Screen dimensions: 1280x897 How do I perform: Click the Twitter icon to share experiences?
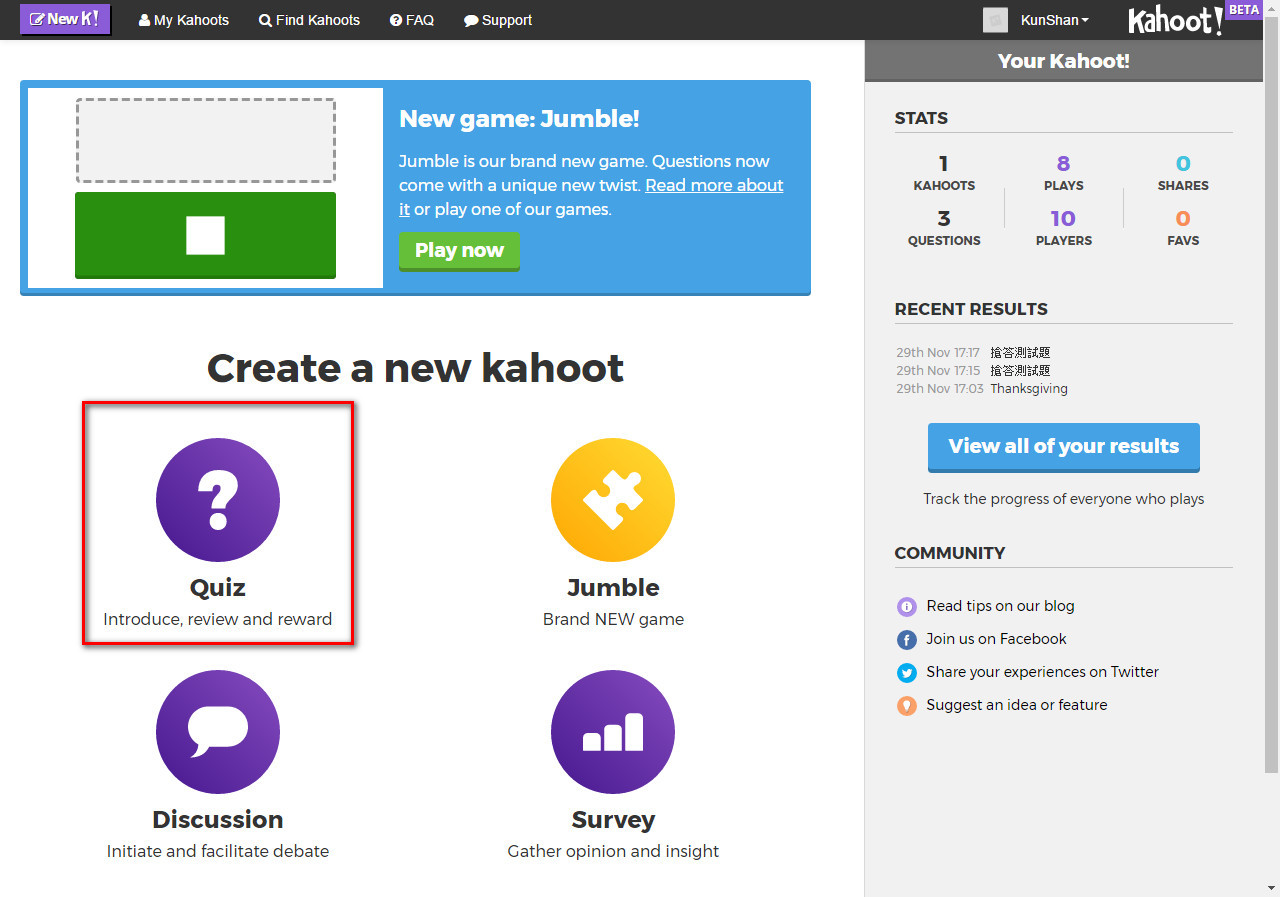point(906,672)
